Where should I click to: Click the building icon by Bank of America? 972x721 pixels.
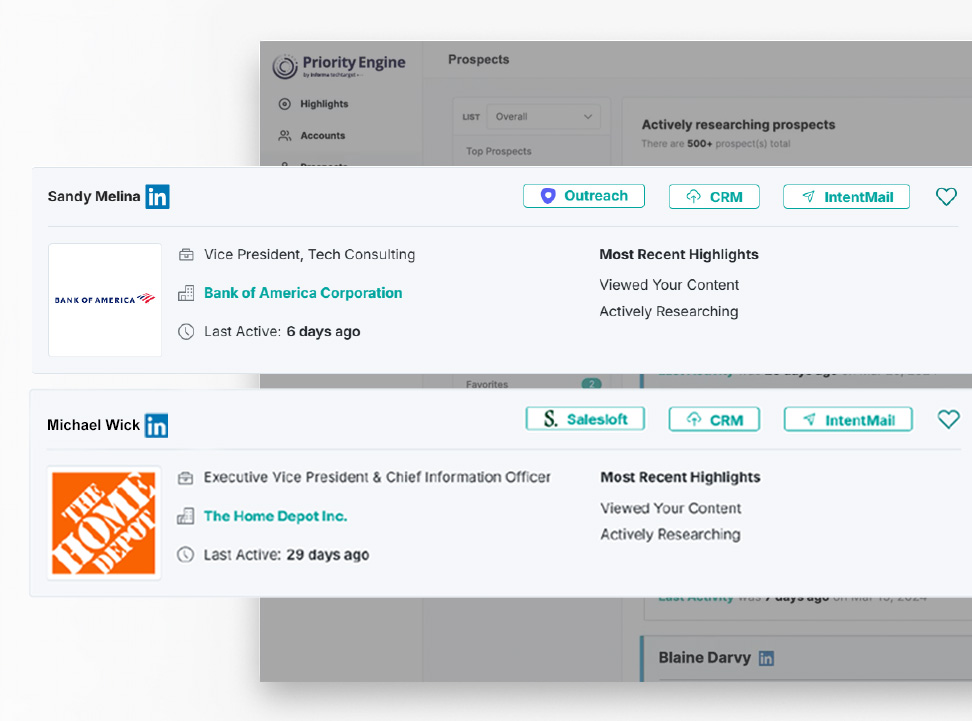pos(186,293)
